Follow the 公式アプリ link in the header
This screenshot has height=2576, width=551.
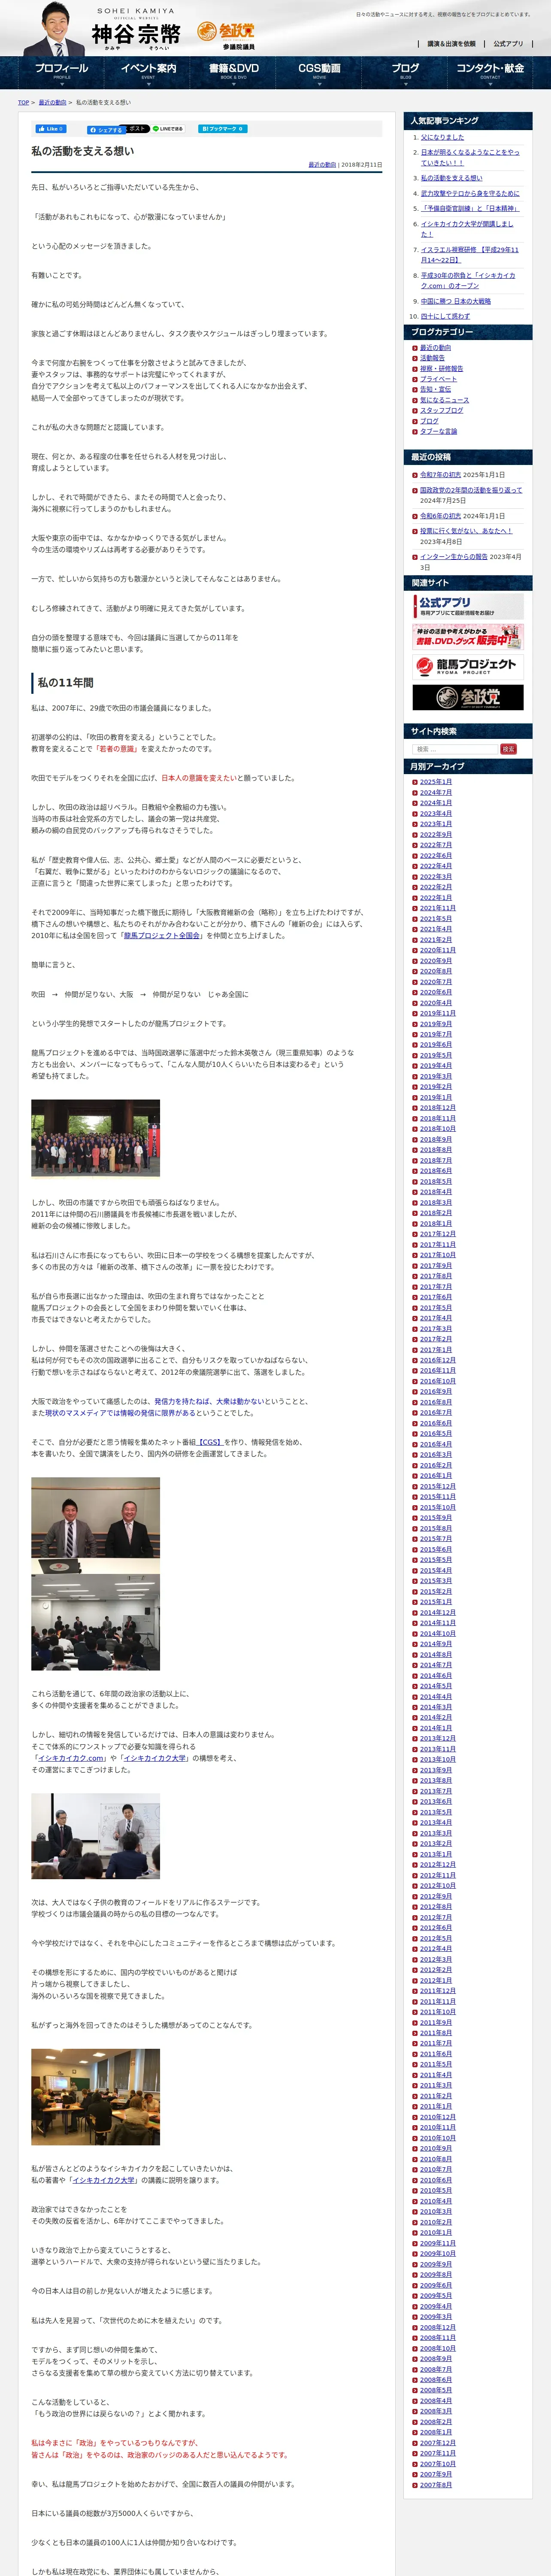(x=508, y=44)
